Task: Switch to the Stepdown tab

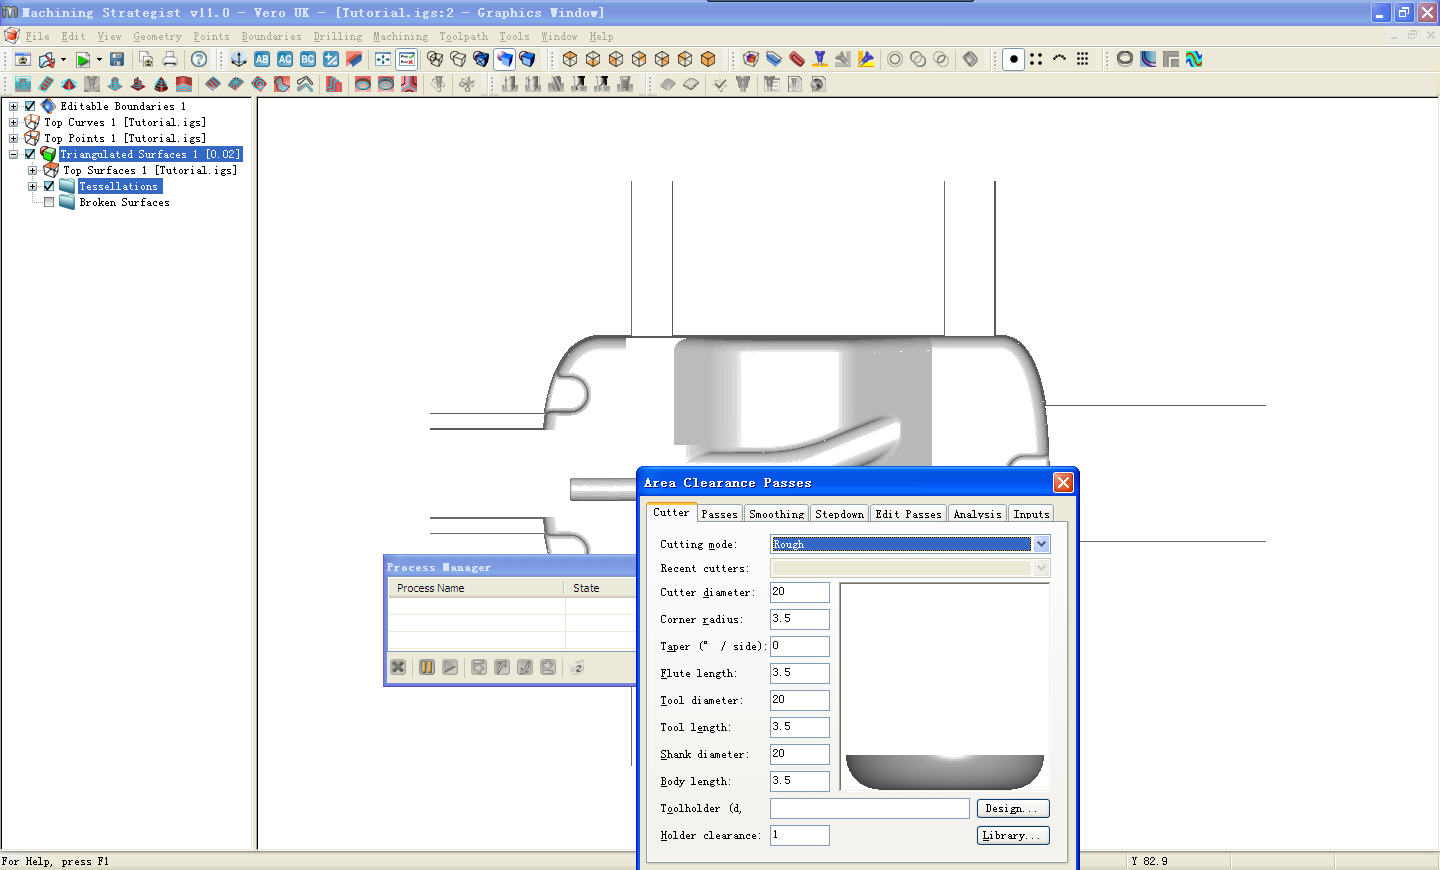Action: point(839,514)
